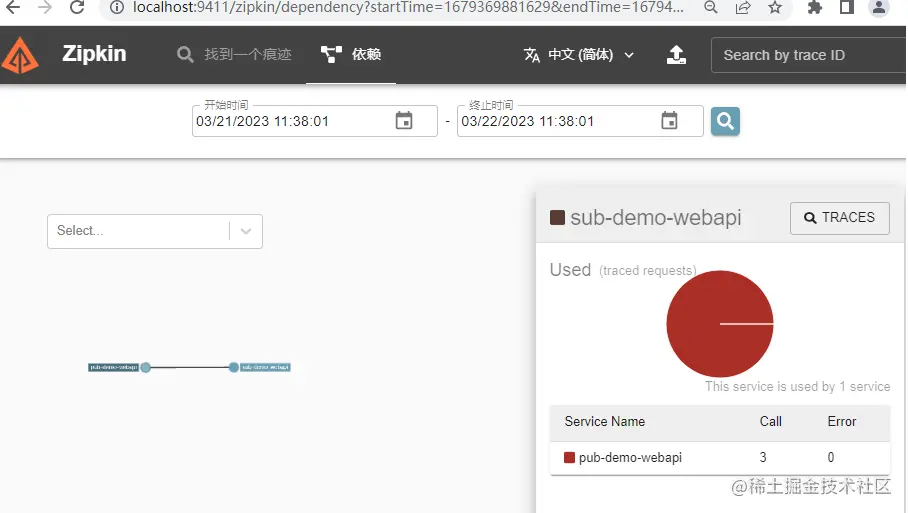Click the Zipkin title text

(94, 54)
